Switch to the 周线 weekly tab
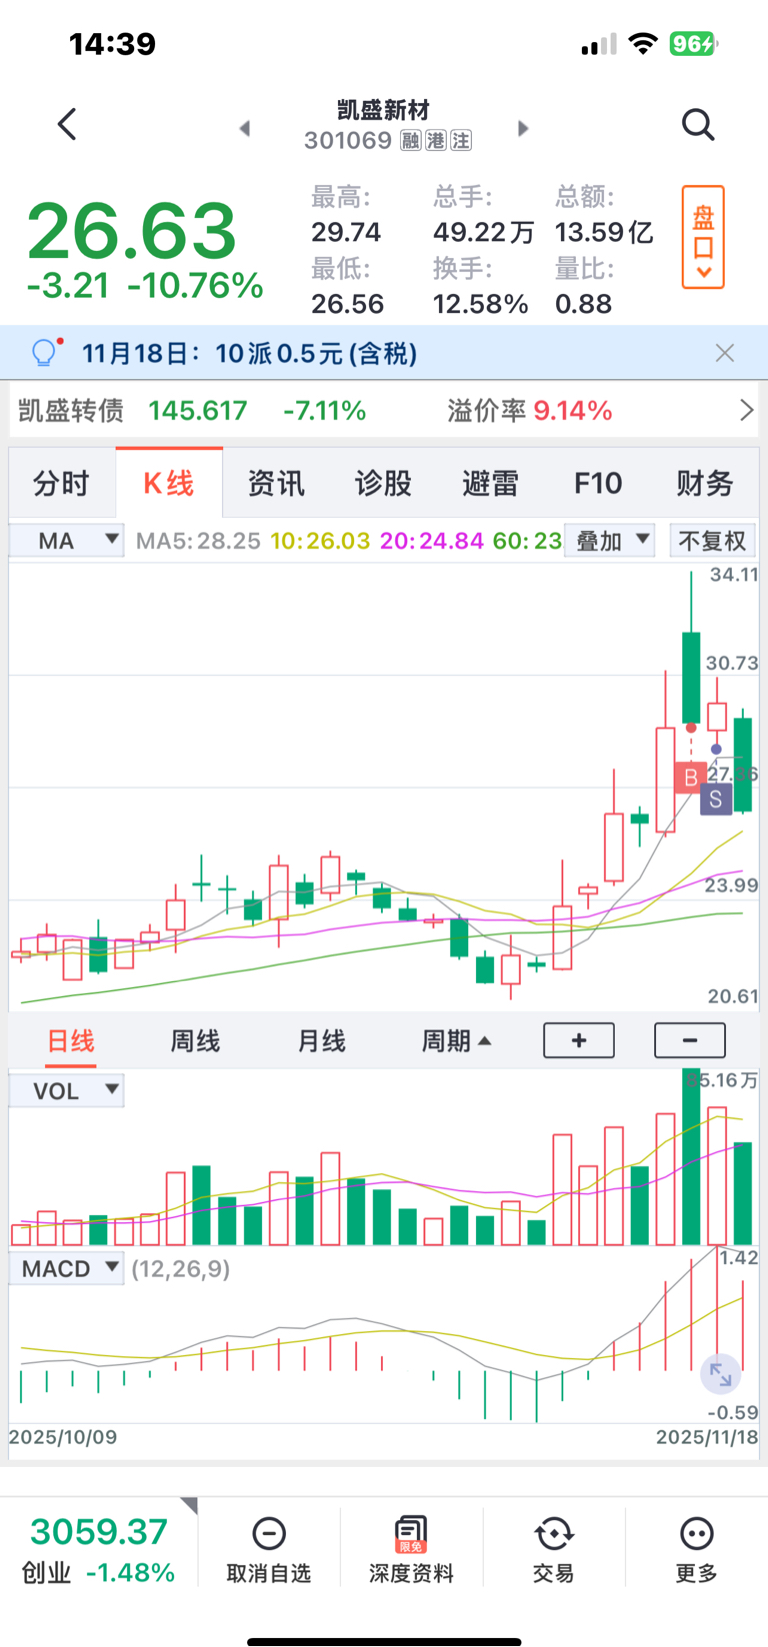Screen dimensions: 768x1647 coord(195,1041)
